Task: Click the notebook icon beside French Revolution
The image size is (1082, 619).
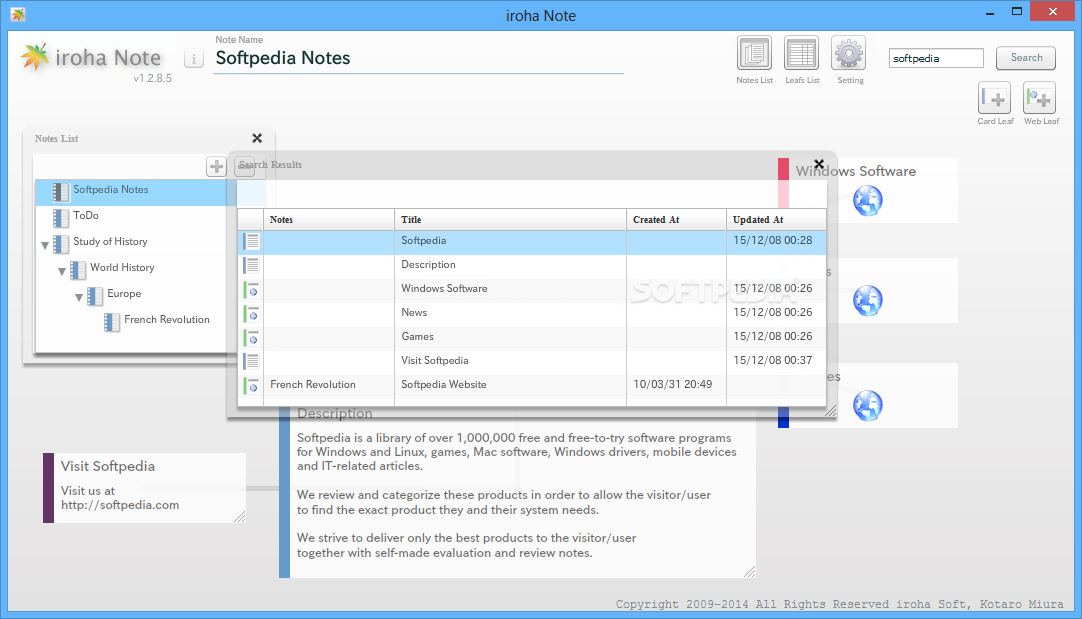Action: [x=112, y=322]
